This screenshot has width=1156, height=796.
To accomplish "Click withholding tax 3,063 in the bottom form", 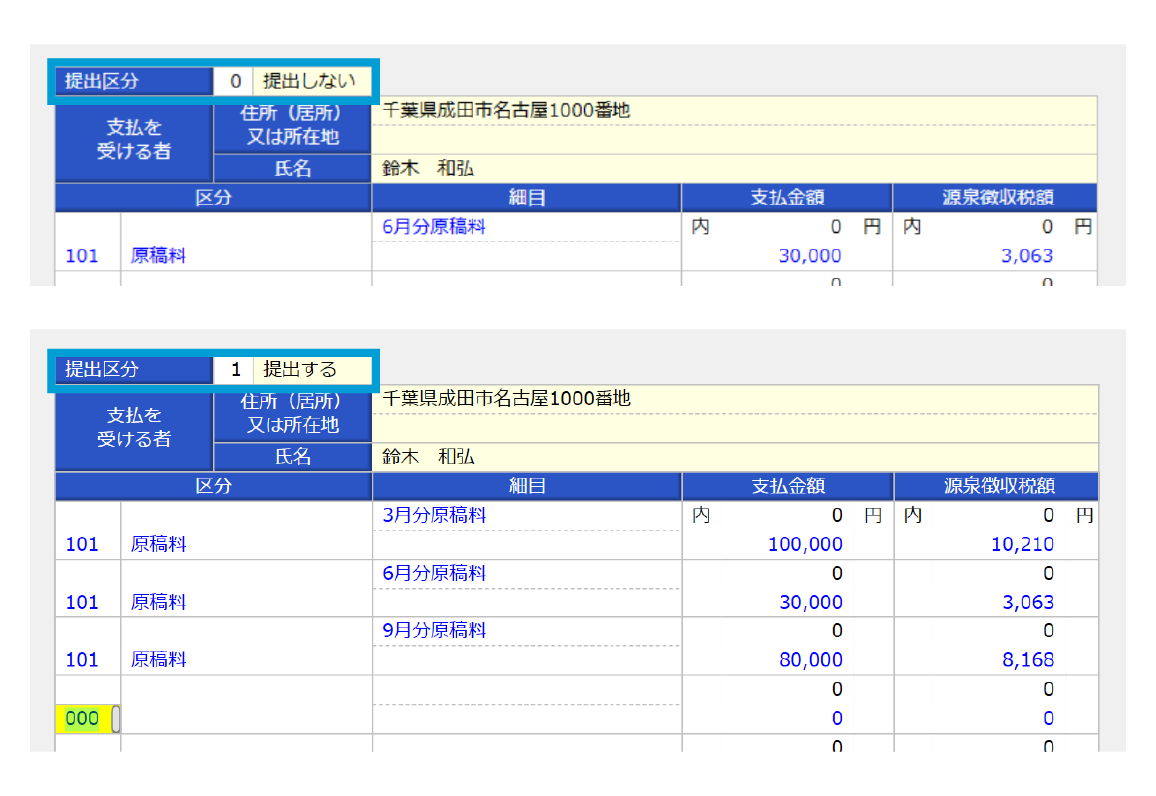I will coord(1028,602).
